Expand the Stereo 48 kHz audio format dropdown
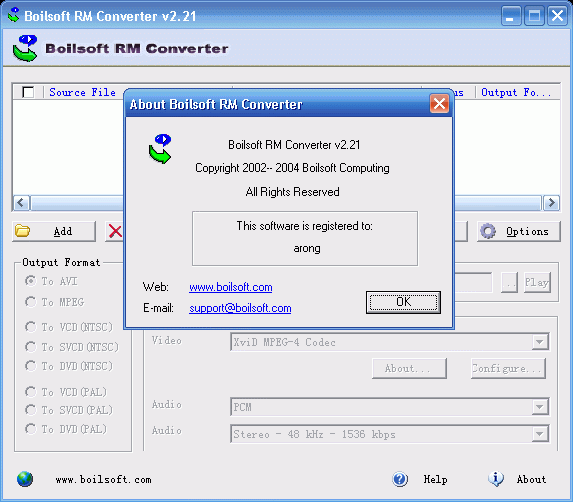Image resolution: width=573 pixels, height=502 pixels. [539, 434]
